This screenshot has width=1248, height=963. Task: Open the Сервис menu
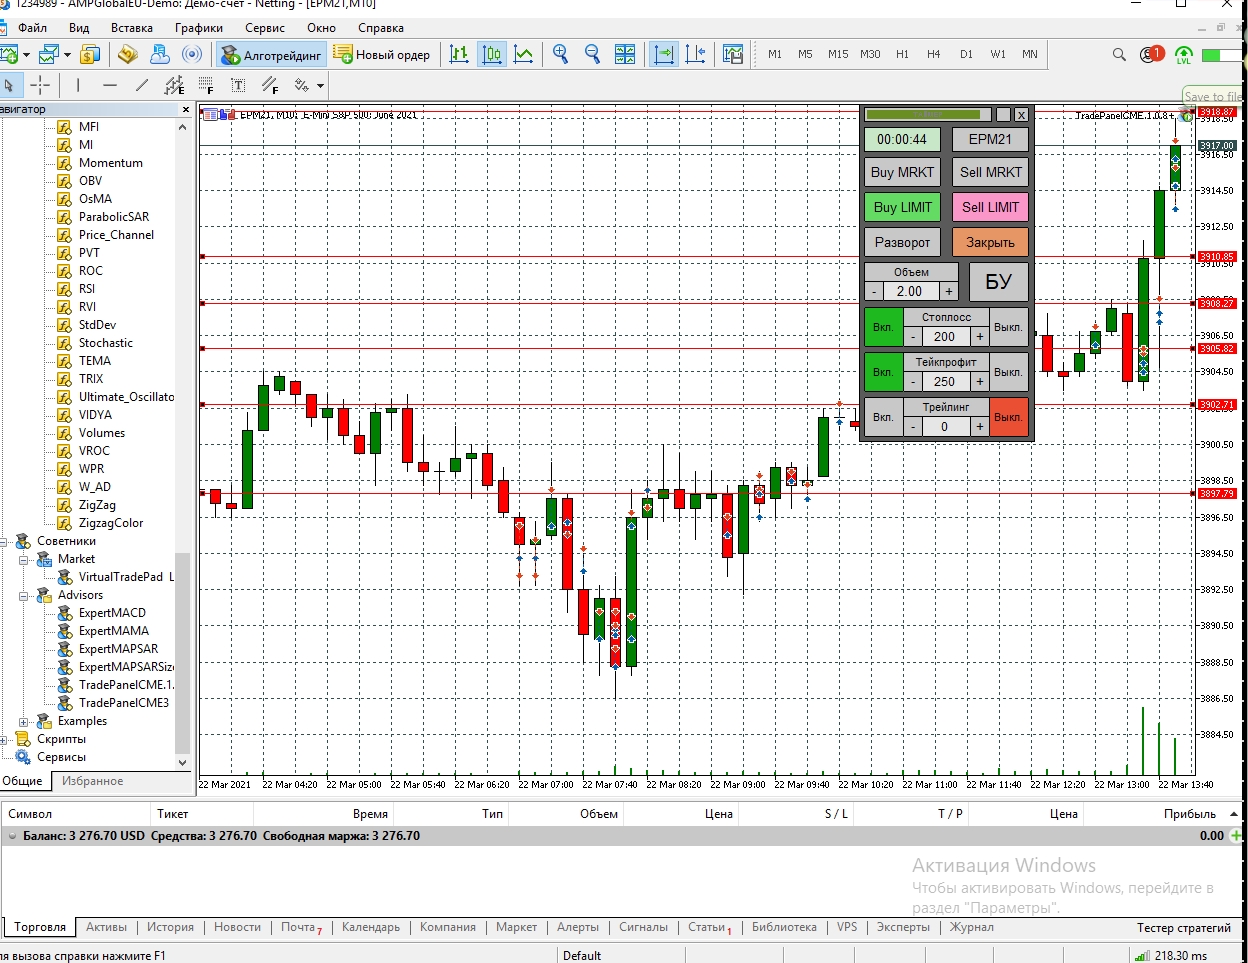265,28
